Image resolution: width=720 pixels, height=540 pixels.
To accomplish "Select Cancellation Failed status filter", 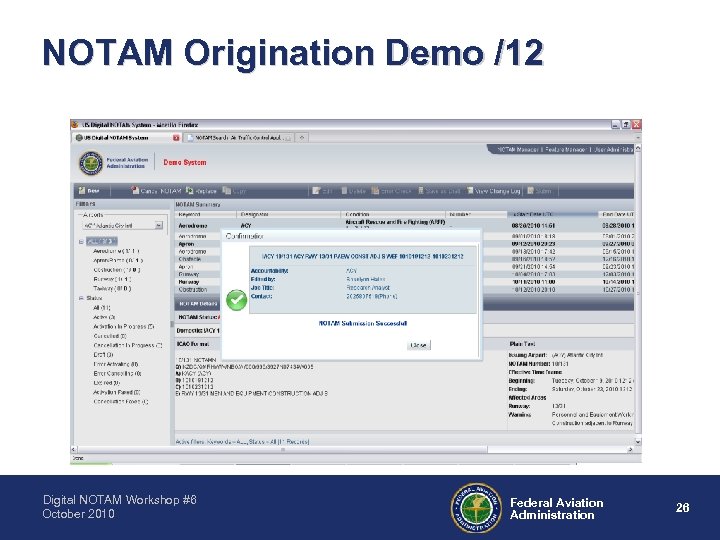I will click(x=121, y=401).
